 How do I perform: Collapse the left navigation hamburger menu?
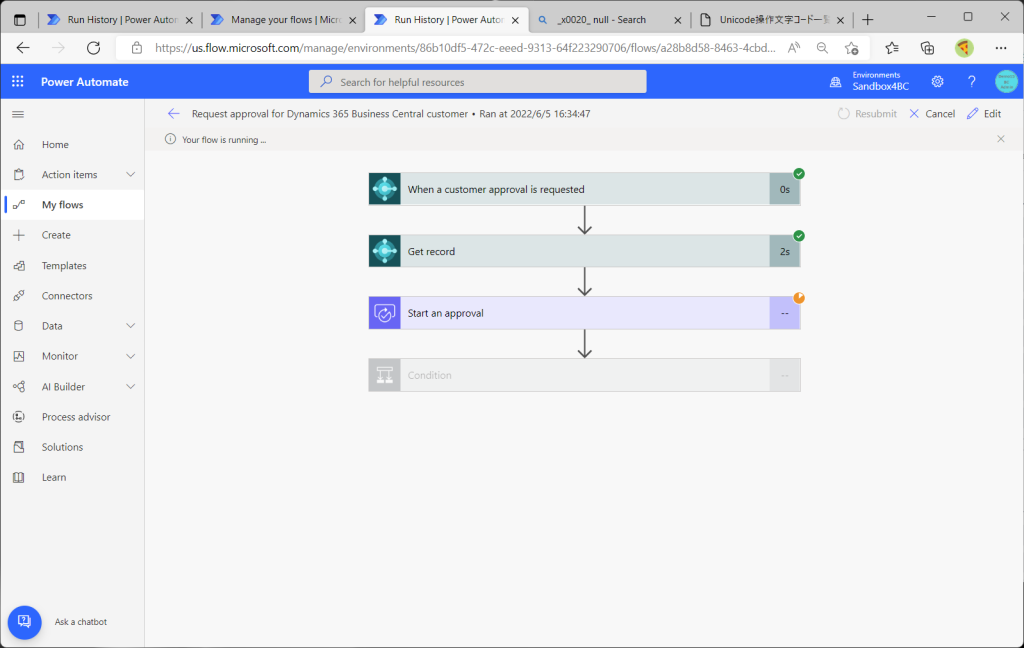[x=18, y=114]
